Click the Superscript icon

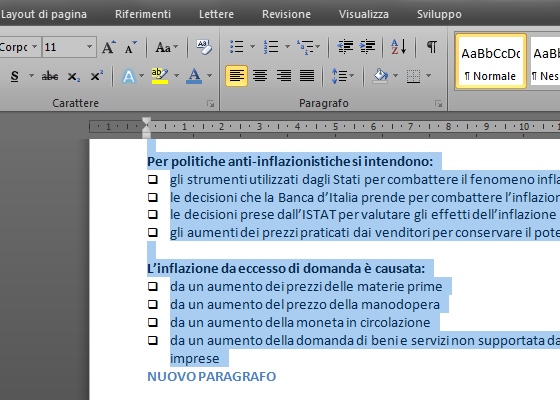click(96, 76)
